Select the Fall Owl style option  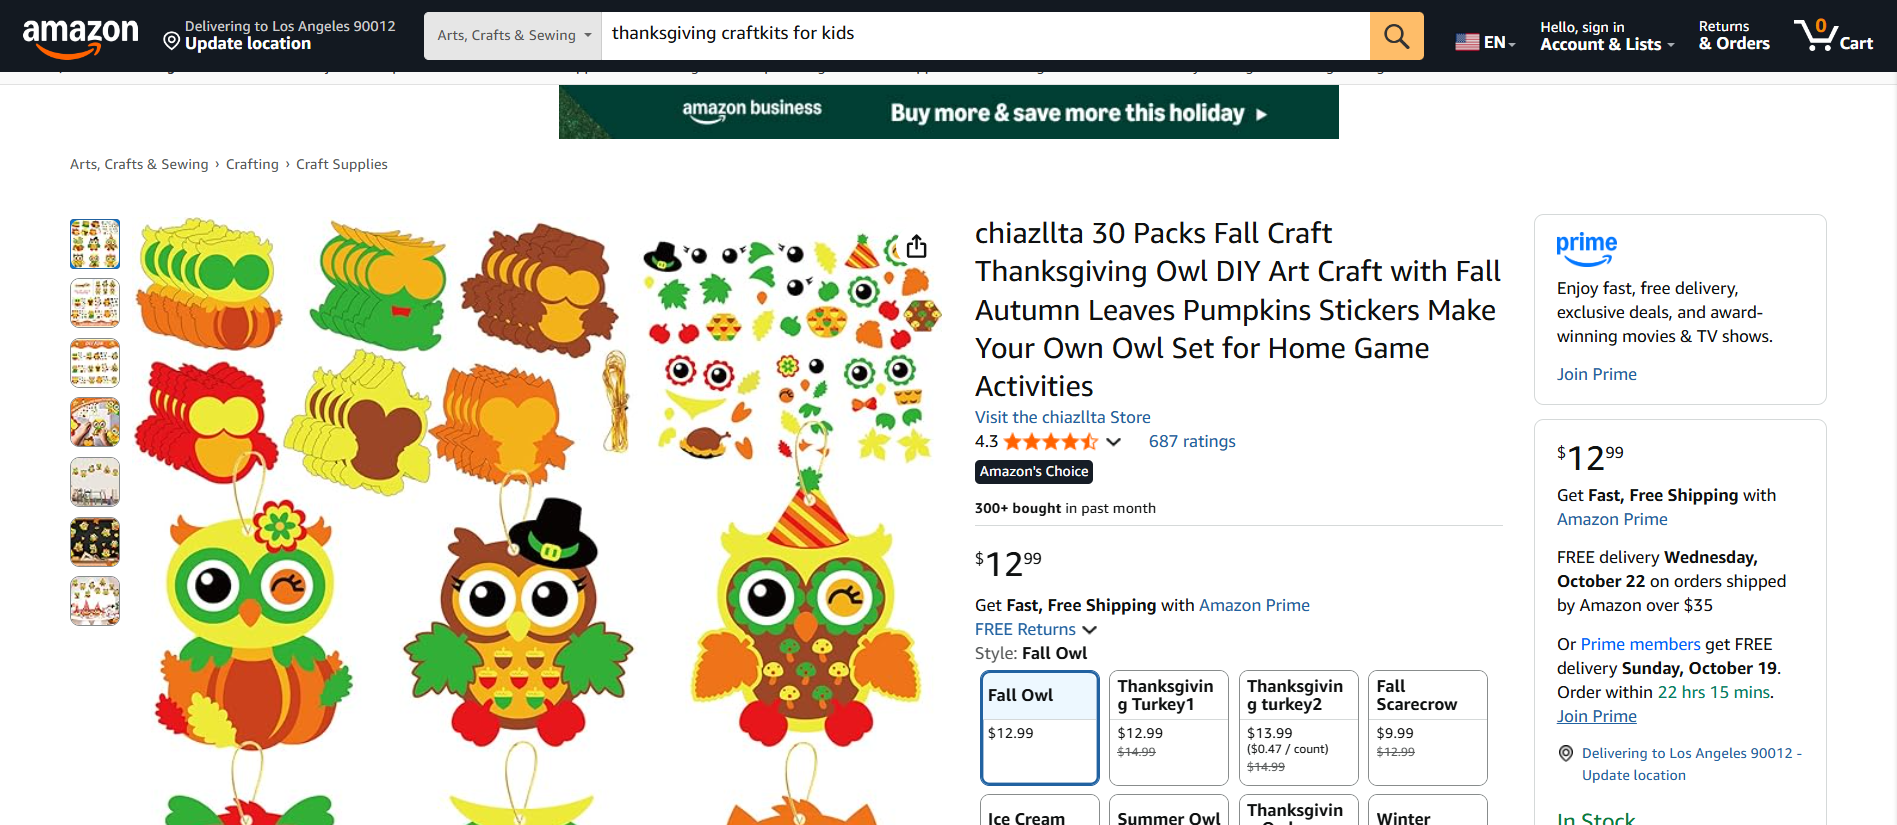click(1040, 727)
